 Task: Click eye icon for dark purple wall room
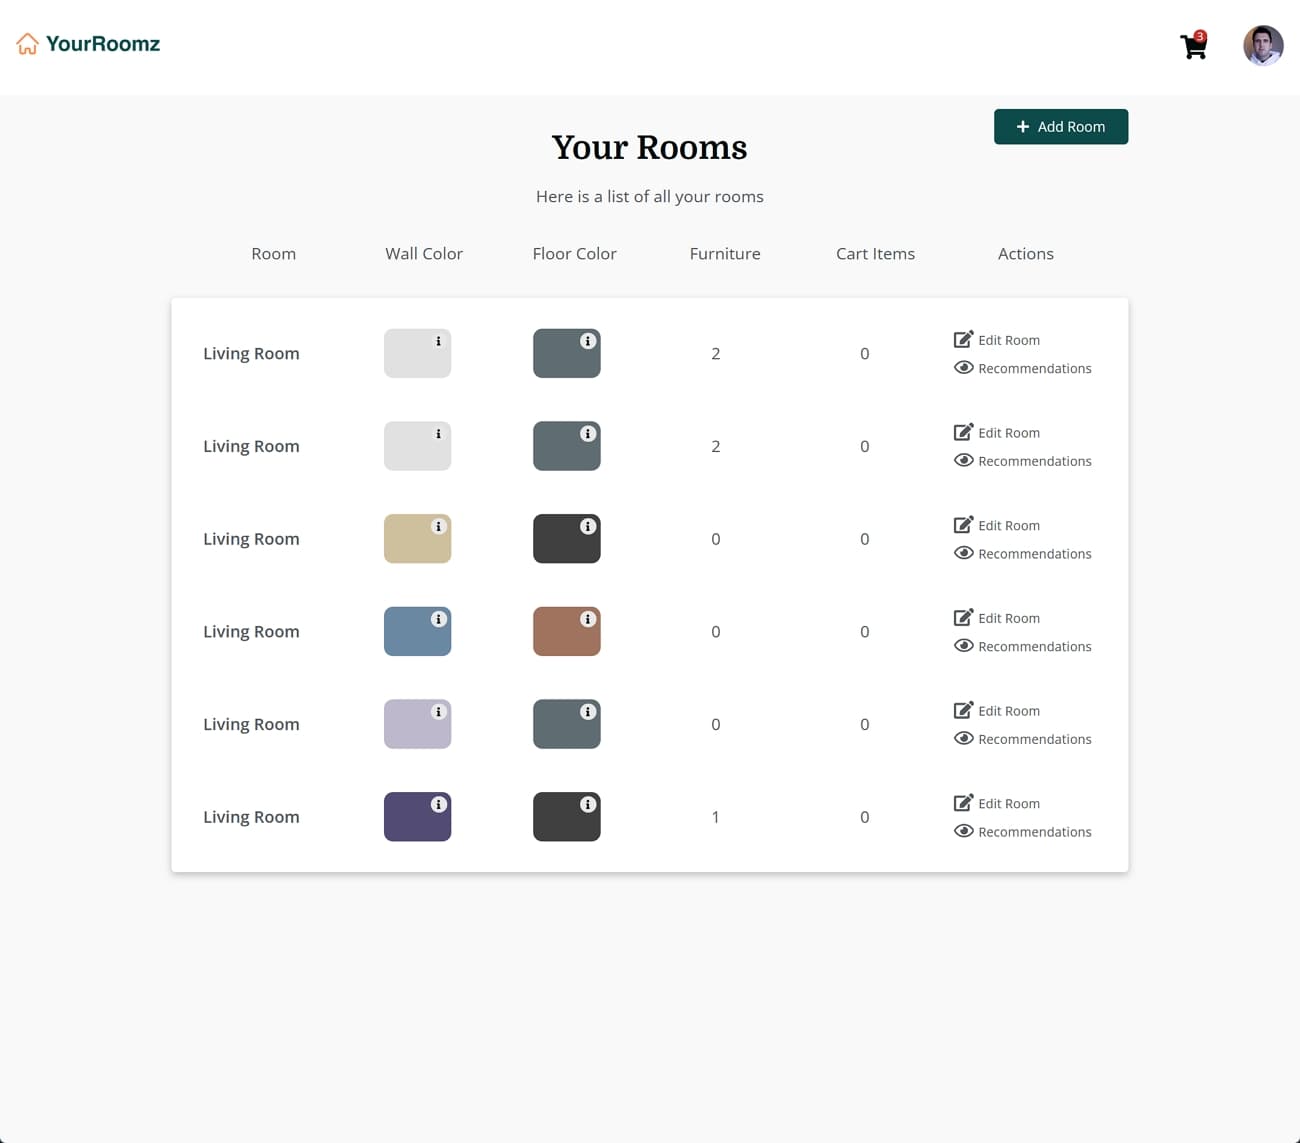(x=963, y=831)
